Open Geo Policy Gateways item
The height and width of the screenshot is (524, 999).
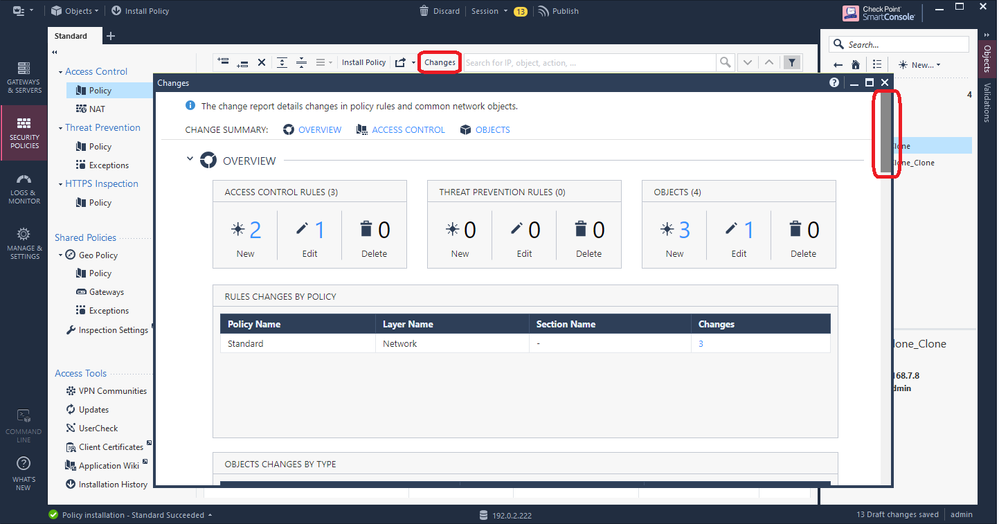pos(100,292)
